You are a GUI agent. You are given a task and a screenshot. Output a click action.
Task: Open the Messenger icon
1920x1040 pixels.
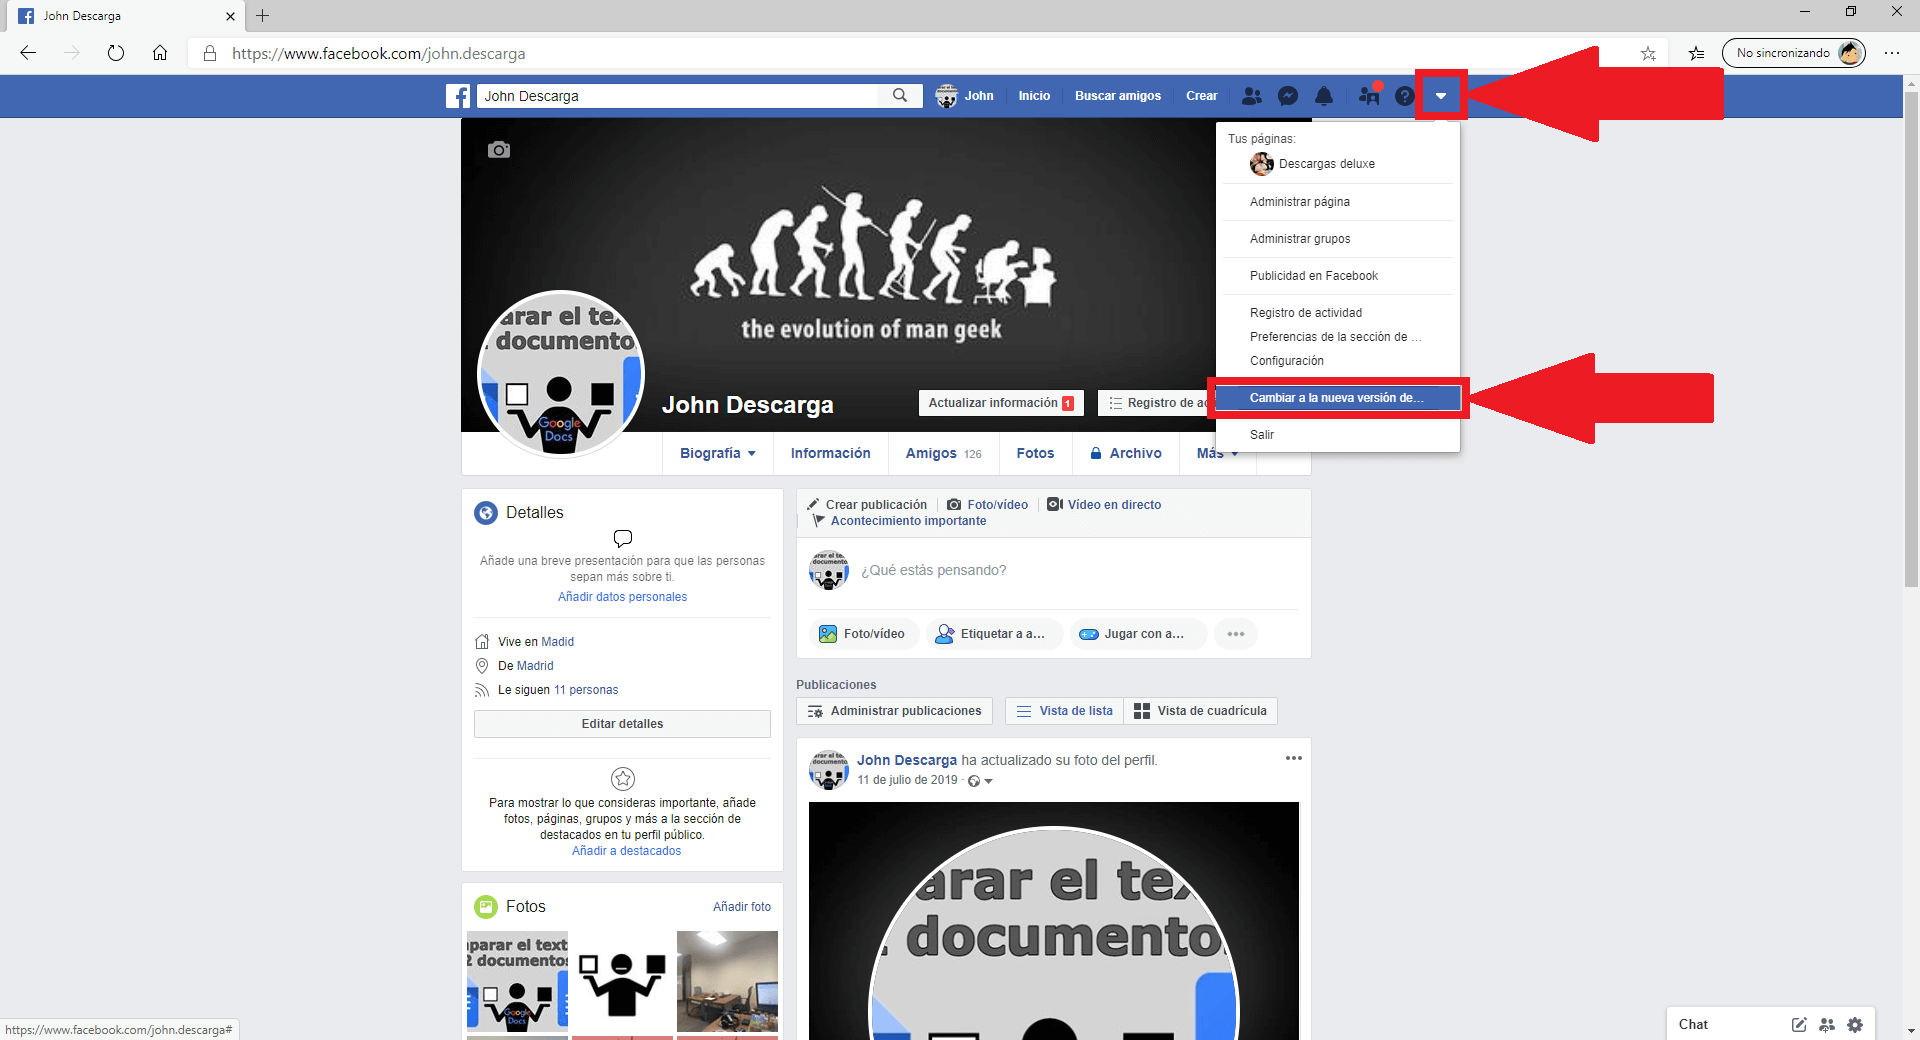[1288, 96]
